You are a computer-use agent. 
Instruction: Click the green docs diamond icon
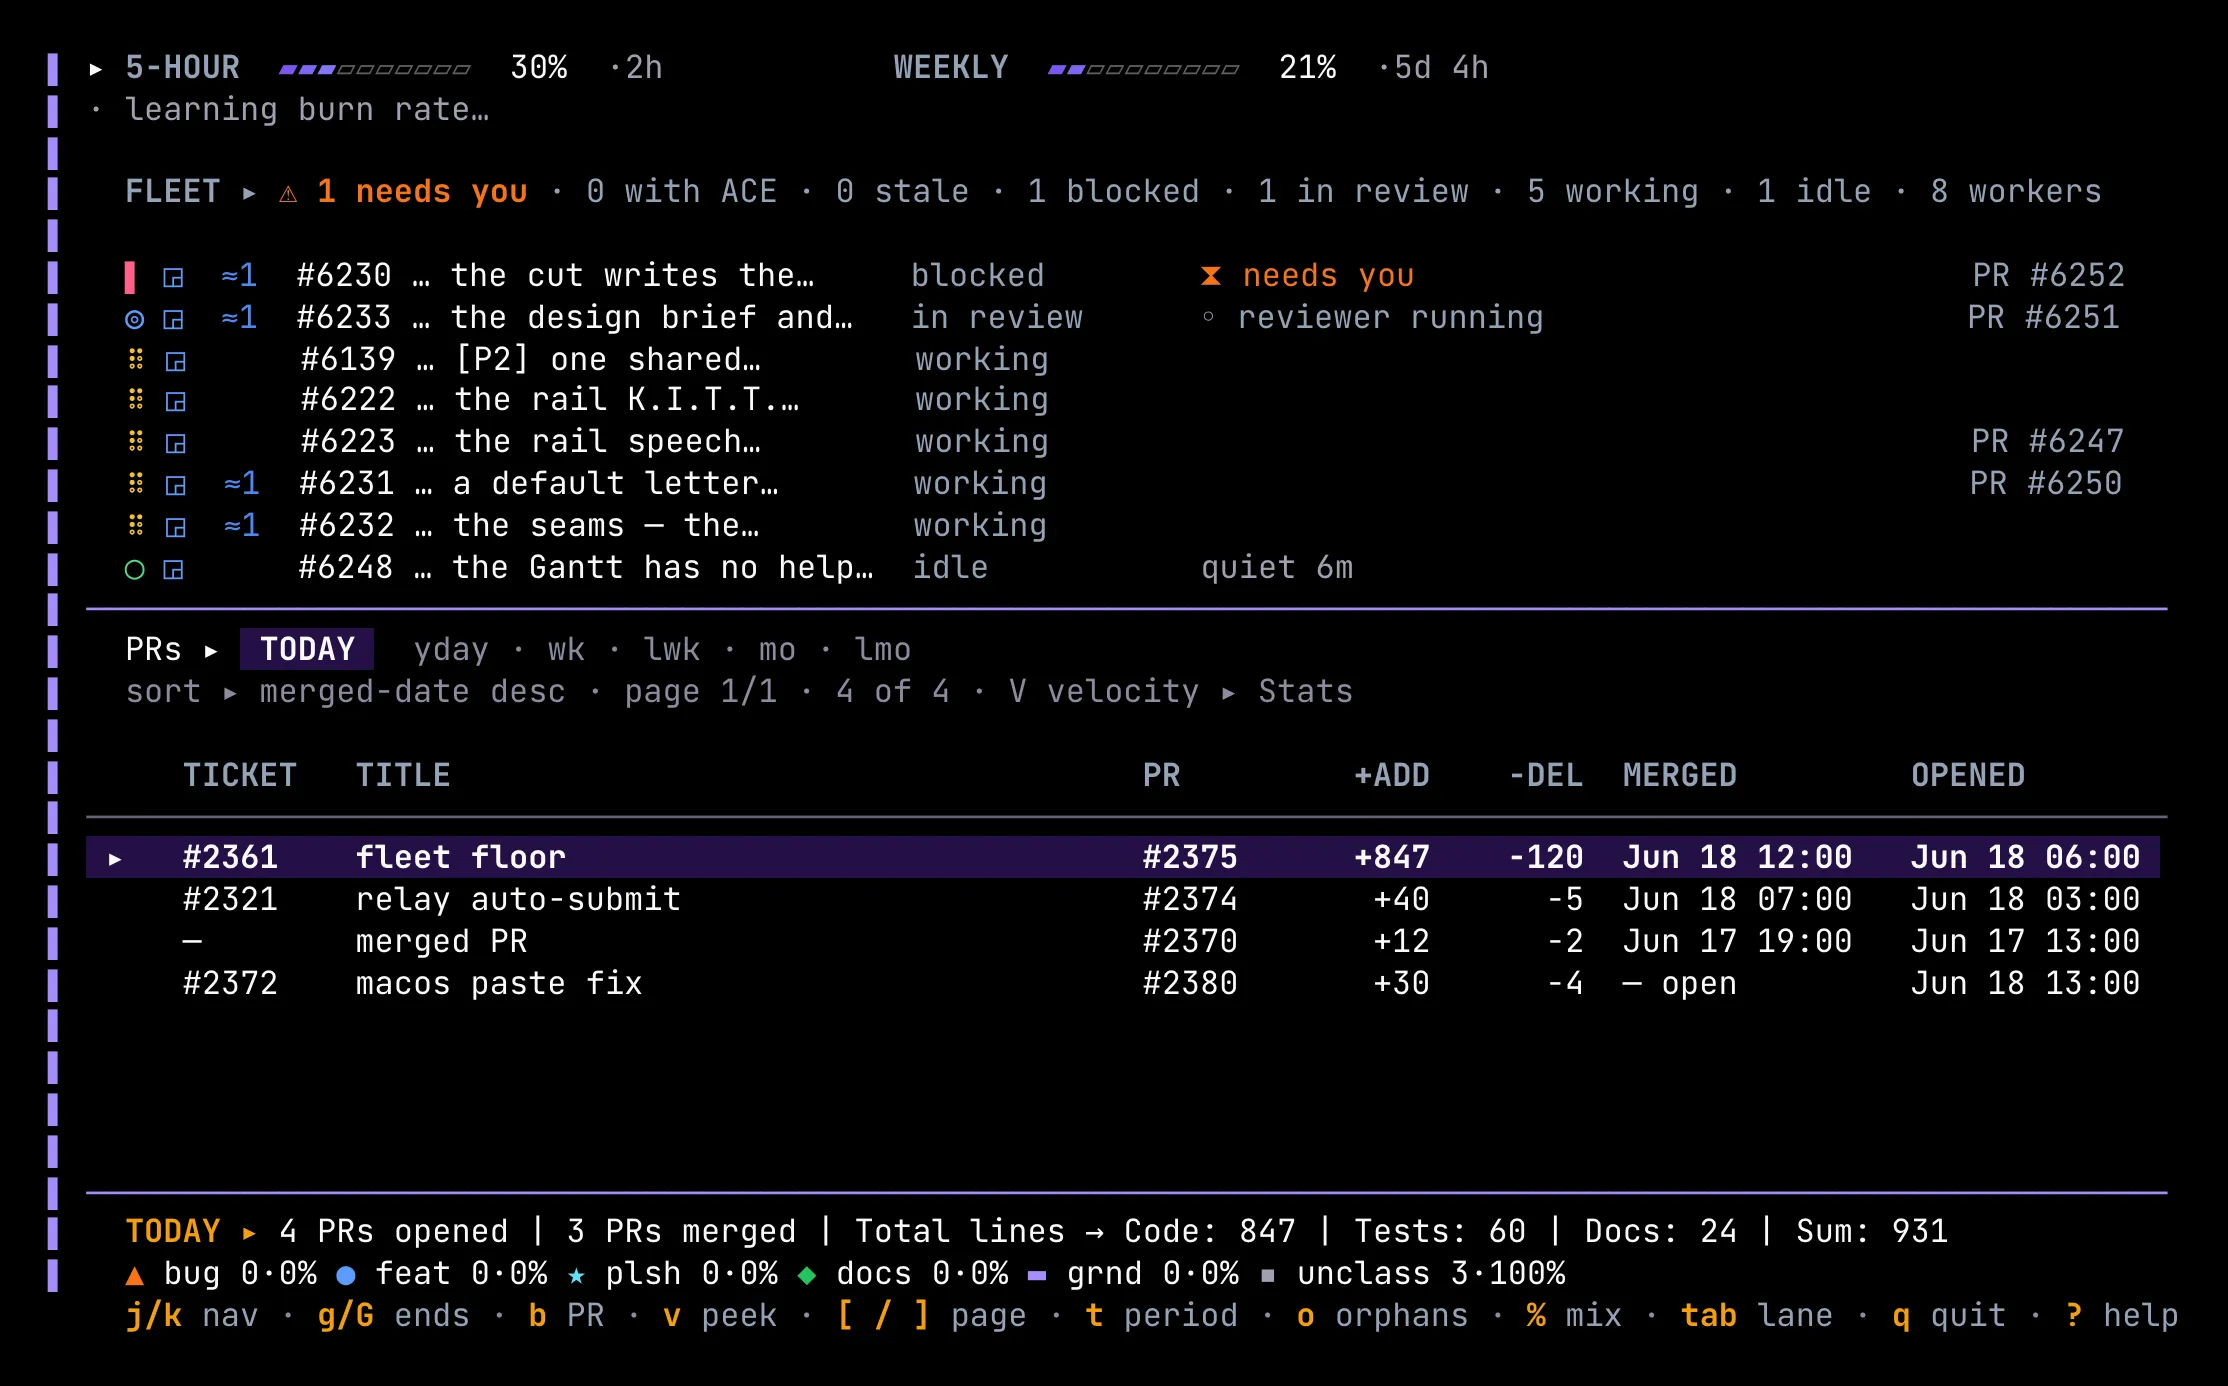coord(807,1275)
